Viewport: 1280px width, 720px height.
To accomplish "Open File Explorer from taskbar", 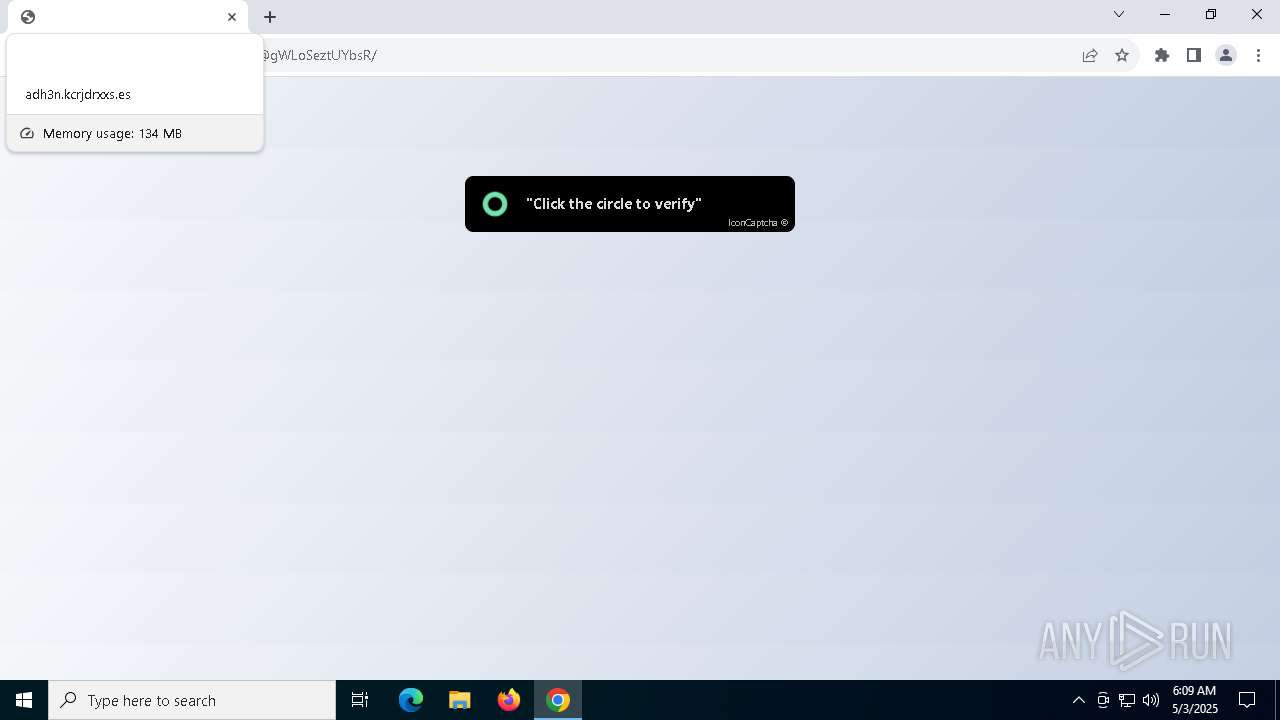I will (x=460, y=700).
